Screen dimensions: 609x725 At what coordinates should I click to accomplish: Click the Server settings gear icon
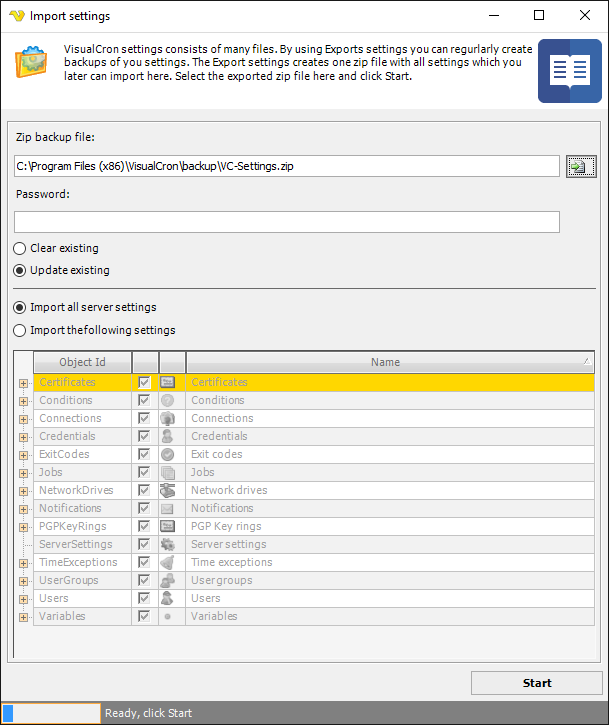point(167,545)
